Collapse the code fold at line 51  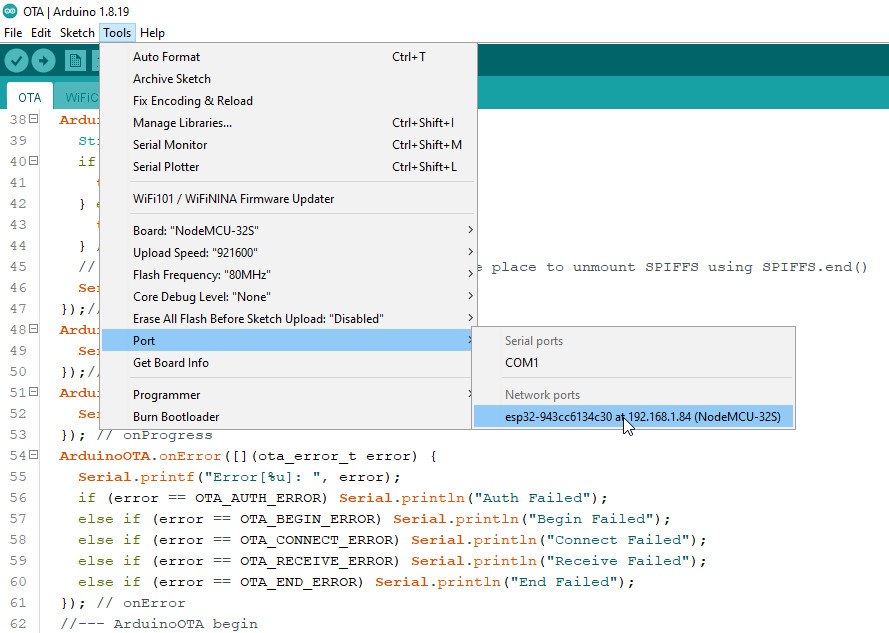33,392
